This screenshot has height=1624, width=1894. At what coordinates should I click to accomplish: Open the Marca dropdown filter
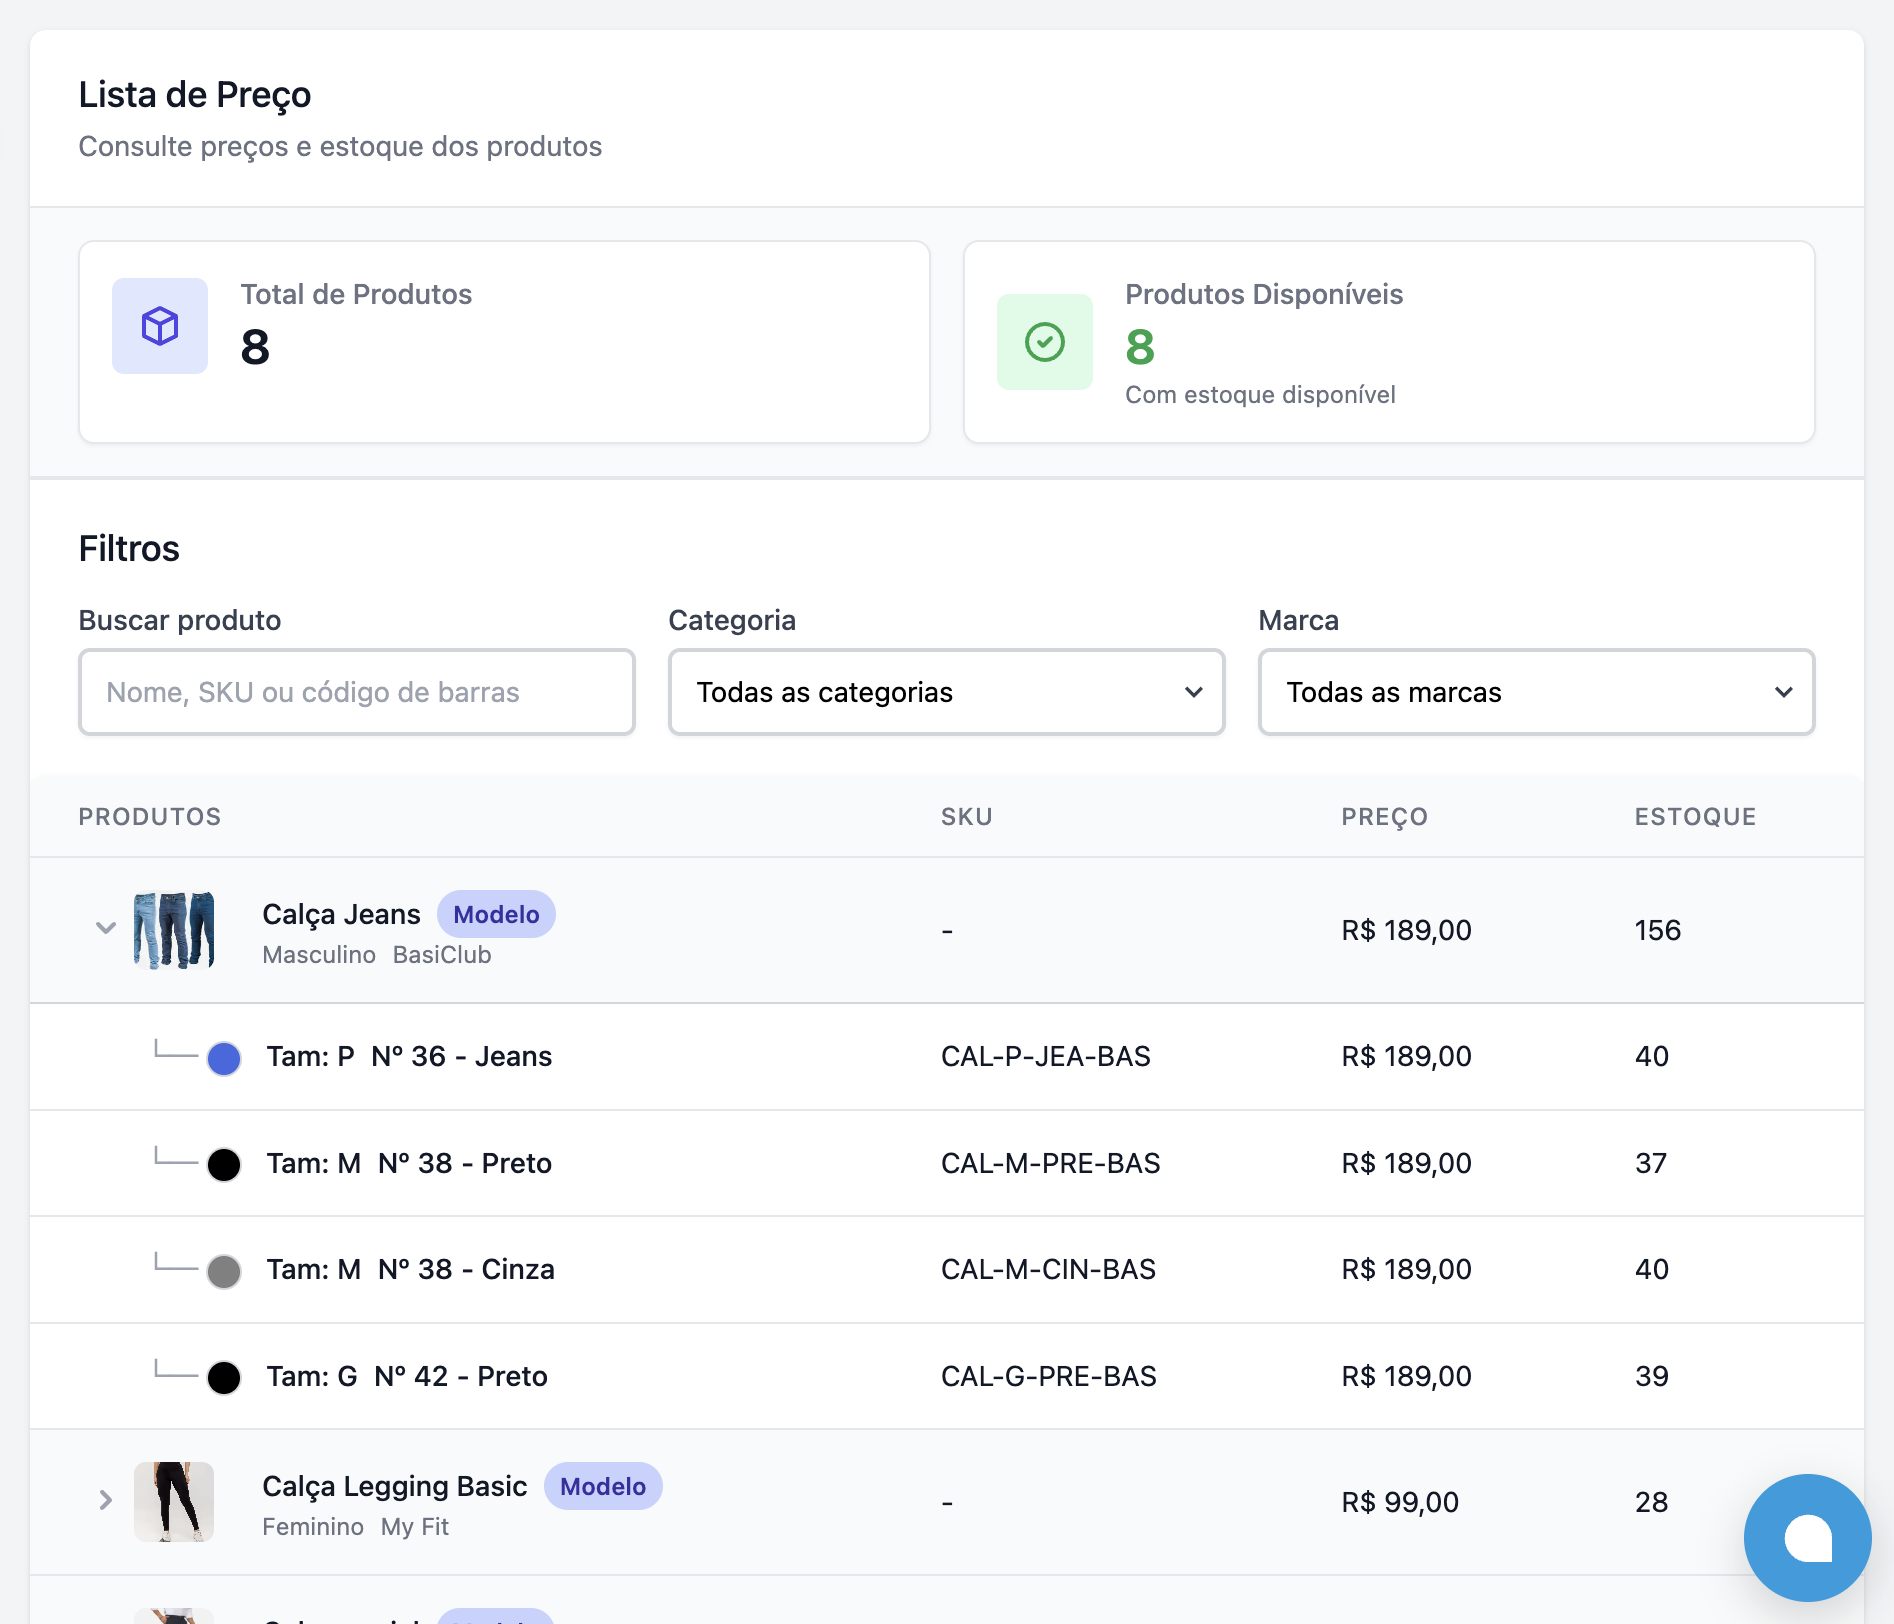pos(1535,692)
